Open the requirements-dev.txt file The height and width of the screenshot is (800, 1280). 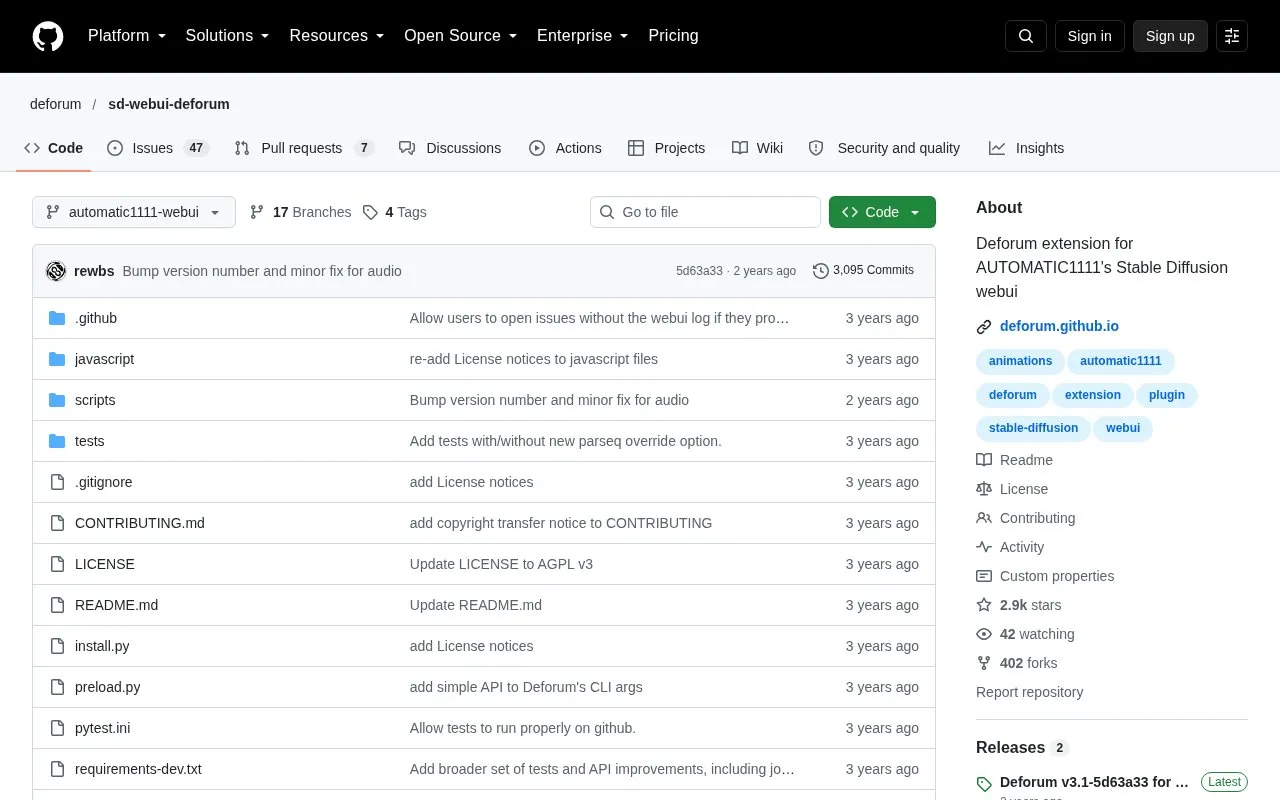point(138,769)
